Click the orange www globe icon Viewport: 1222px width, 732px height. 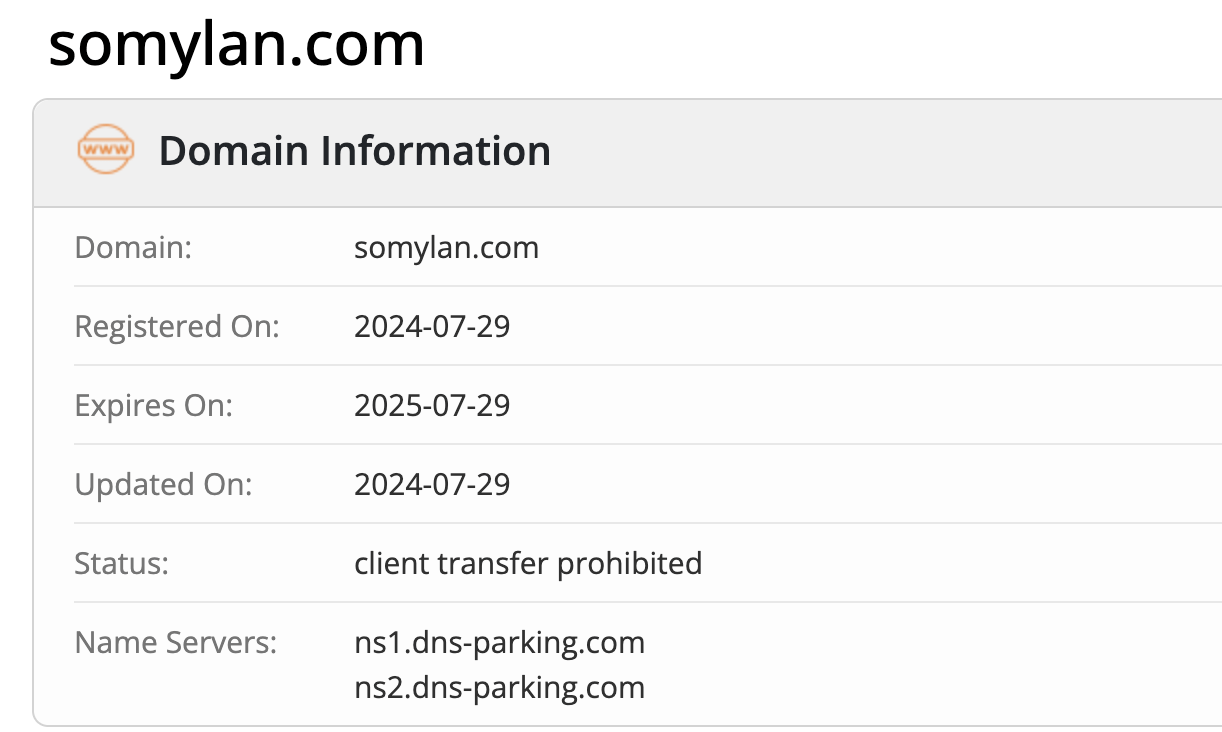[x=105, y=150]
